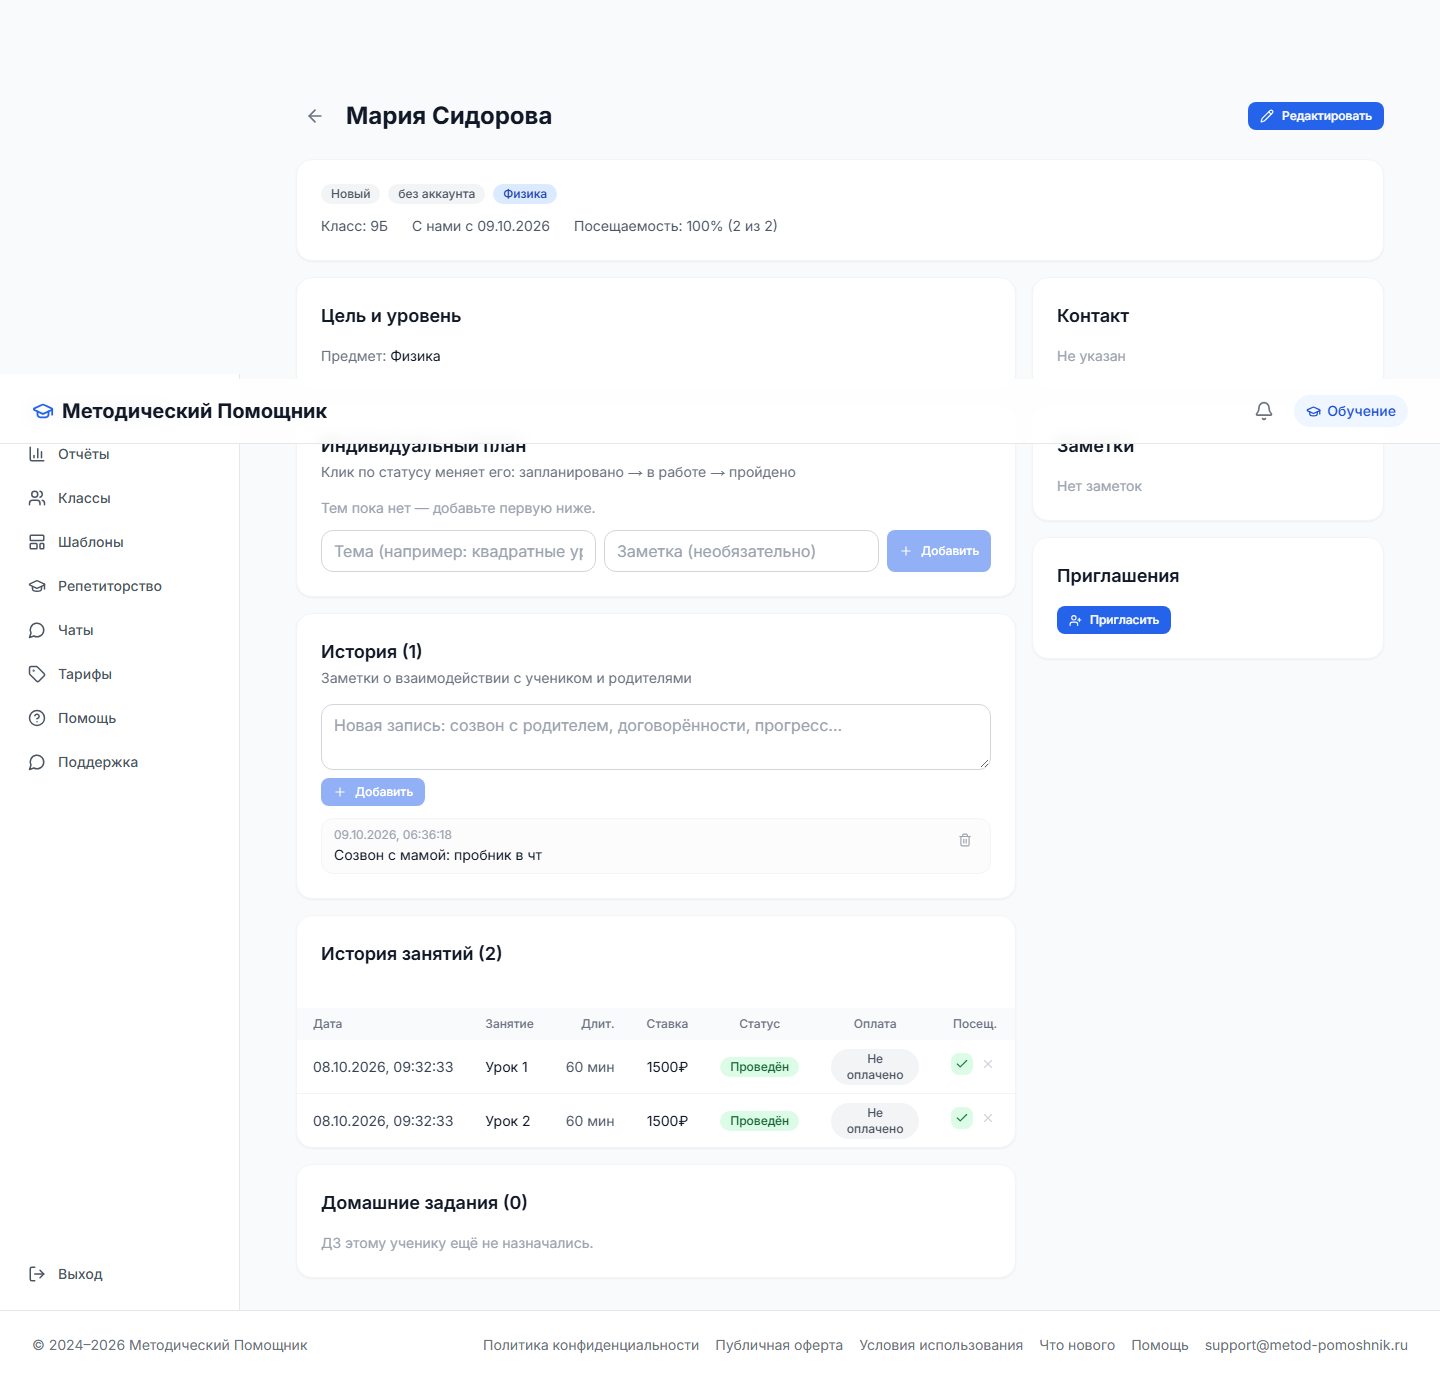Click the Редактировать button
Image resolution: width=1440 pixels, height=1379 pixels.
tap(1316, 116)
